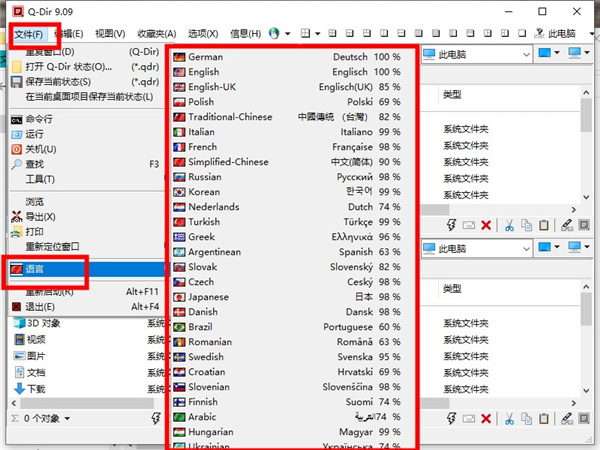Image resolution: width=600 pixels, height=450 pixels.
Task: Click the red X delete icon in lower-right pane
Action: pyautogui.click(x=486, y=418)
